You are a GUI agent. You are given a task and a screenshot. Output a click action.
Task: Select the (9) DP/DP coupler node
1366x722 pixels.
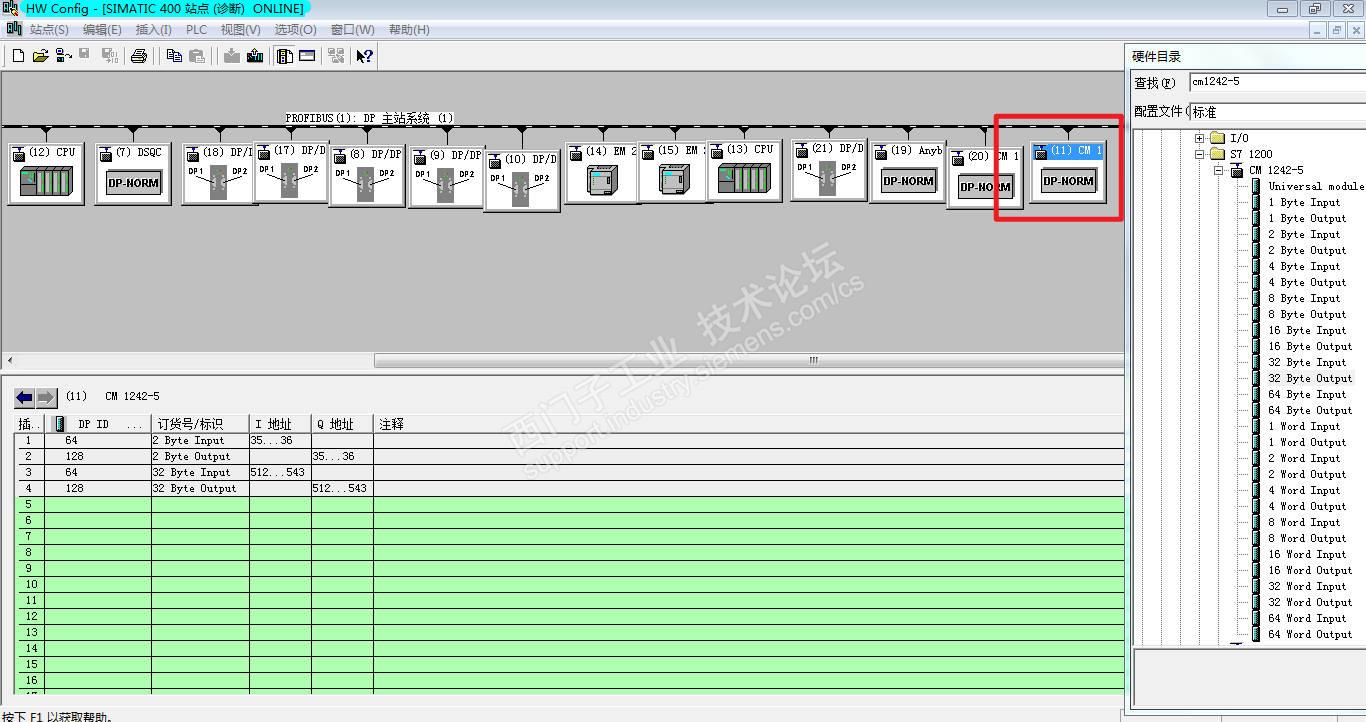point(446,176)
